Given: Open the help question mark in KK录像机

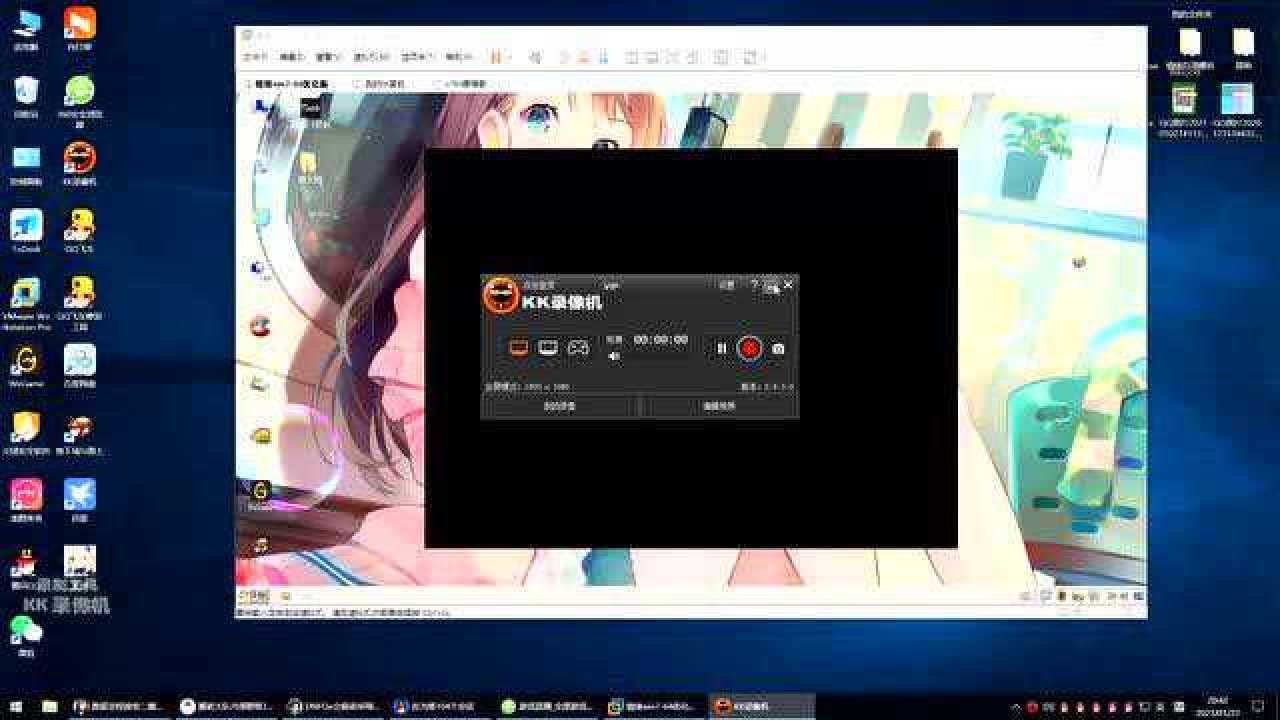Looking at the screenshot, I should [754, 285].
